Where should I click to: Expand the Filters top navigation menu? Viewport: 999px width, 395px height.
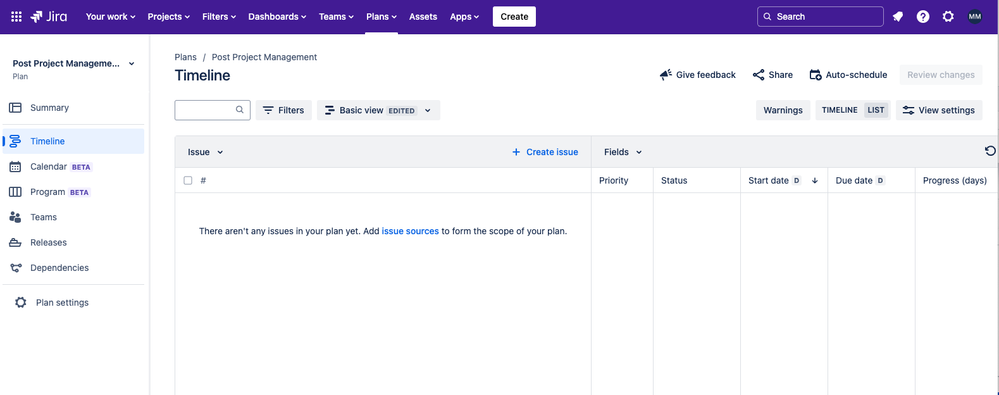(219, 17)
